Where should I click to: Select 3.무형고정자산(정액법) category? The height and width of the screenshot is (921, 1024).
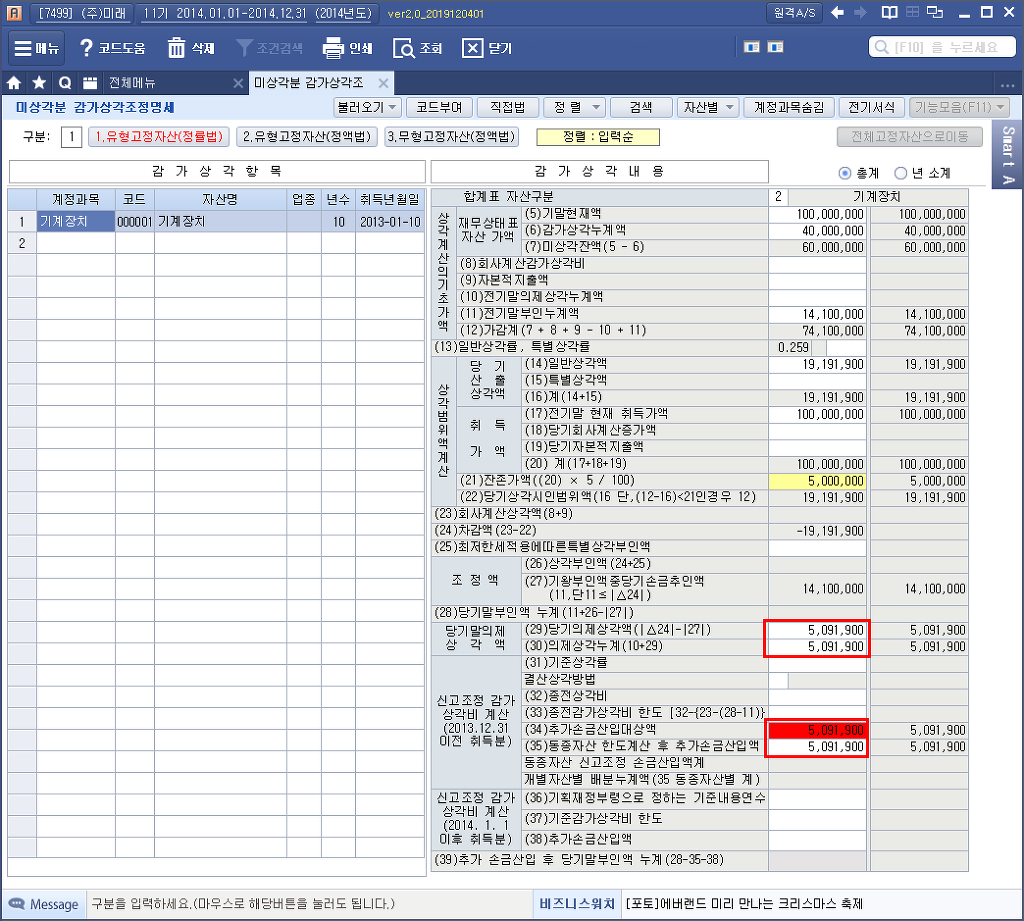pos(452,137)
